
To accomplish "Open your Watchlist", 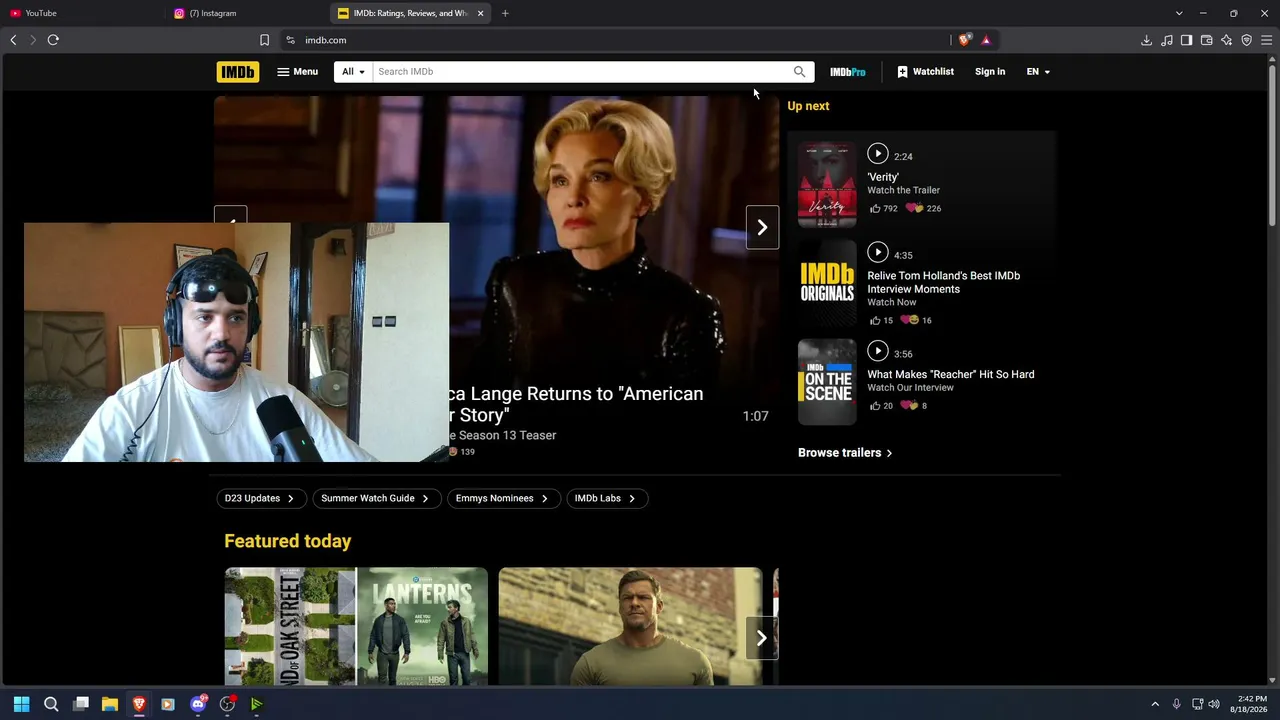I will click(925, 72).
